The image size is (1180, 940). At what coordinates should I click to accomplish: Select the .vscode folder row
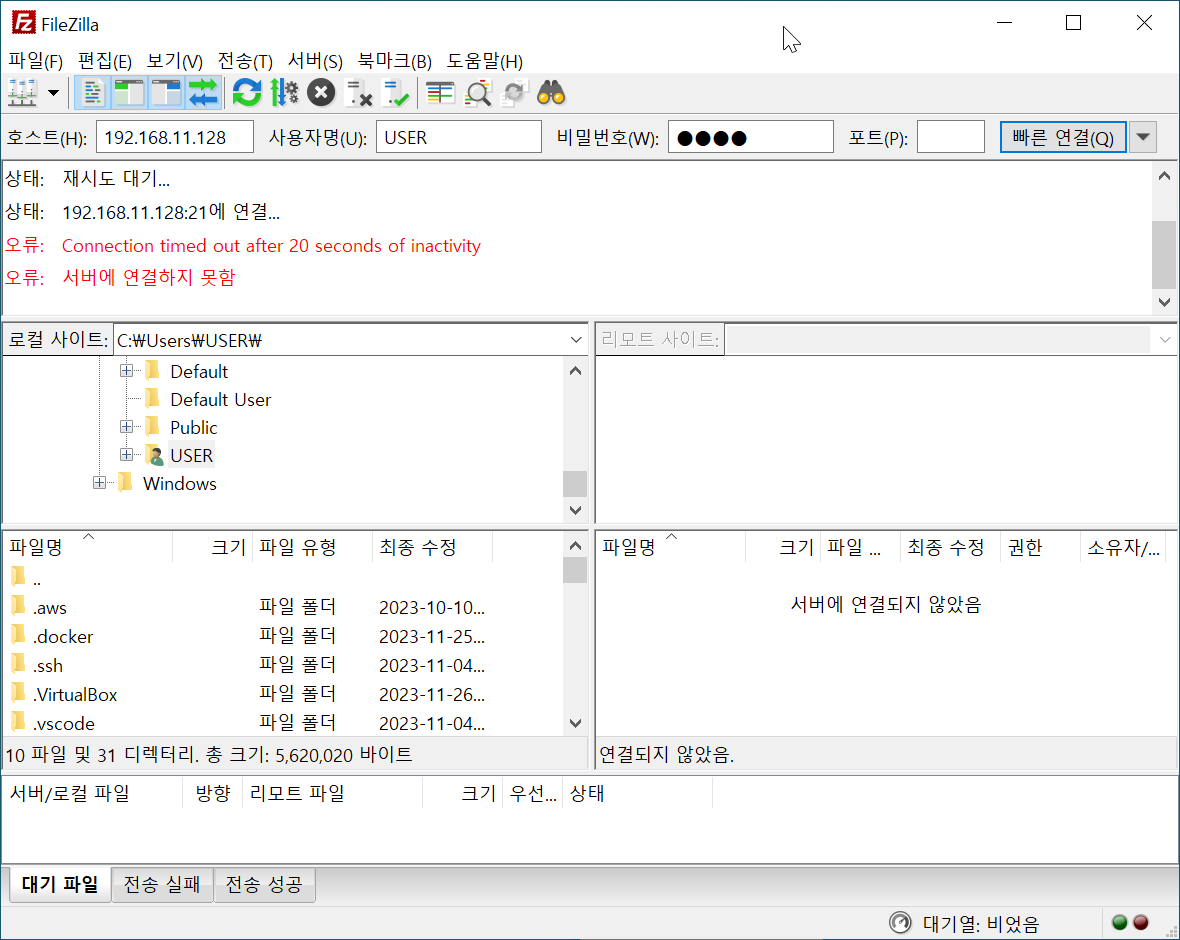(x=282, y=723)
